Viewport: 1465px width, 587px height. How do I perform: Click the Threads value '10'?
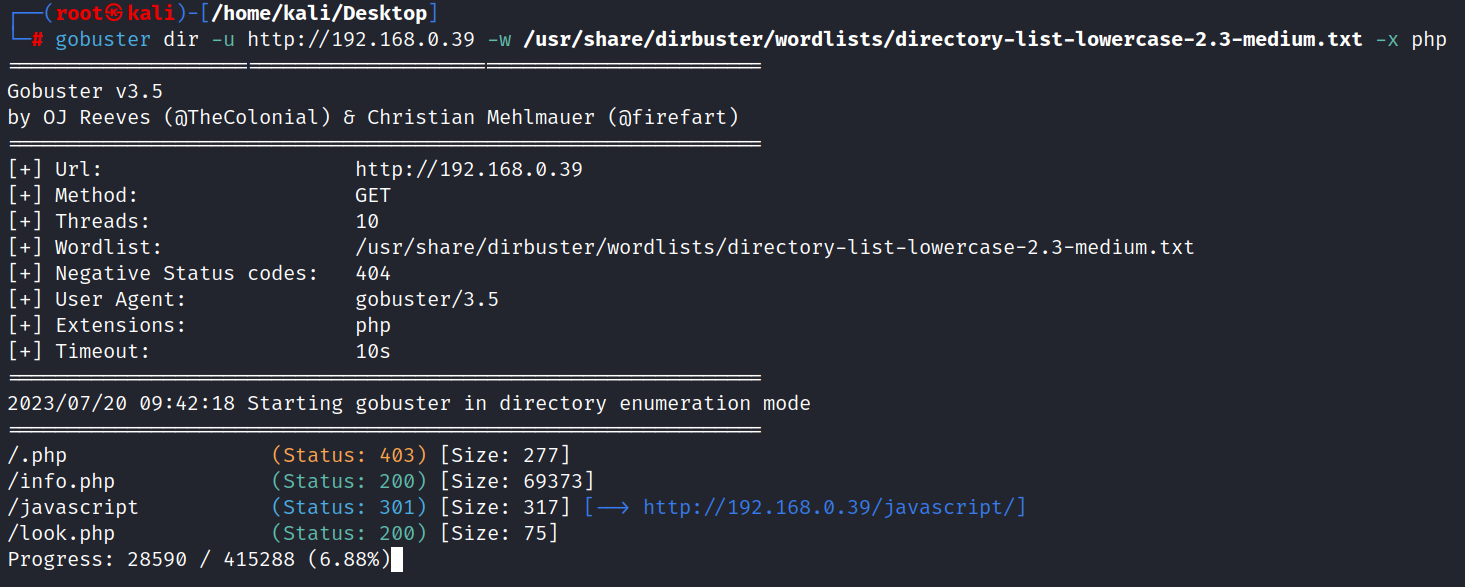click(367, 221)
